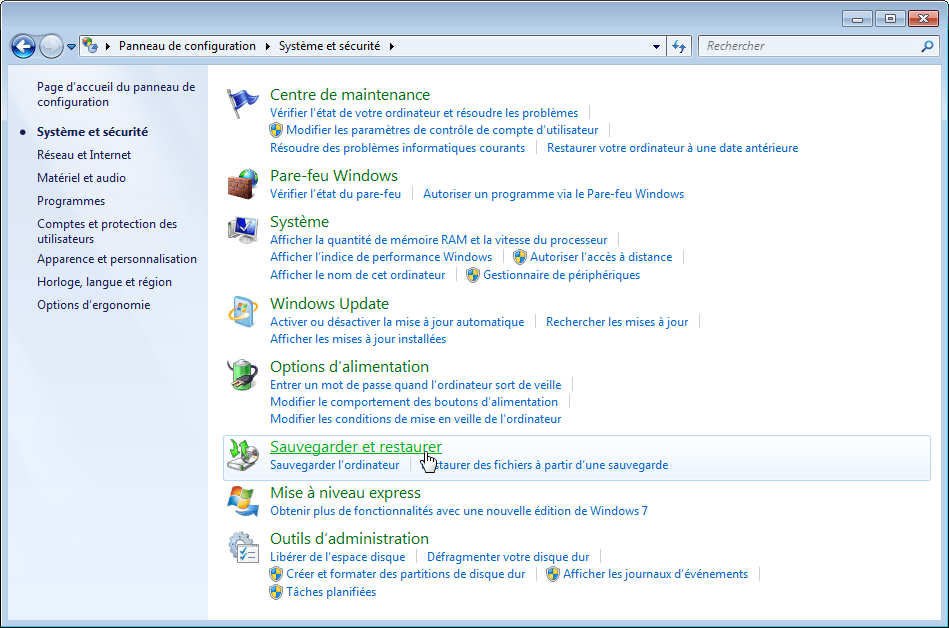Click Afficher l'indice de performance Windows
The image size is (949, 628).
[381, 257]
